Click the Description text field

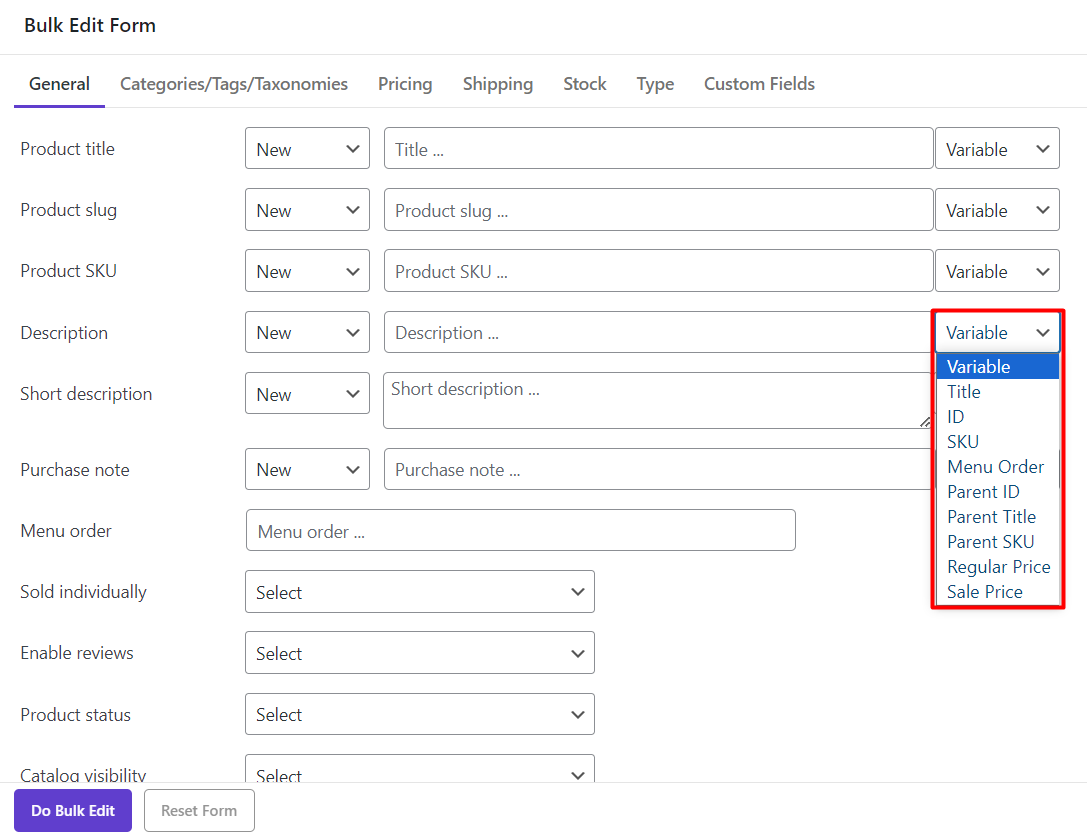[659, 332]
